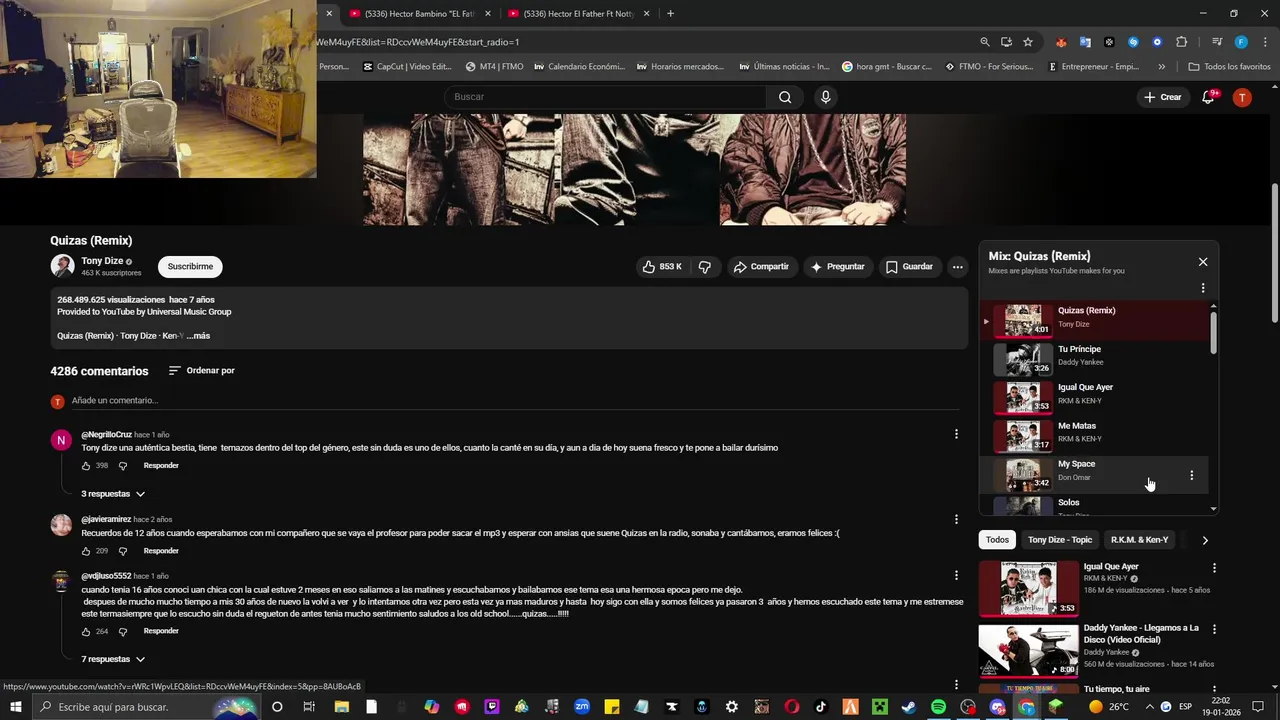Select the R.K.M. & Ken-Y chip
The width and height of the screenshot is (1280, 720).
coord(1139,540)
